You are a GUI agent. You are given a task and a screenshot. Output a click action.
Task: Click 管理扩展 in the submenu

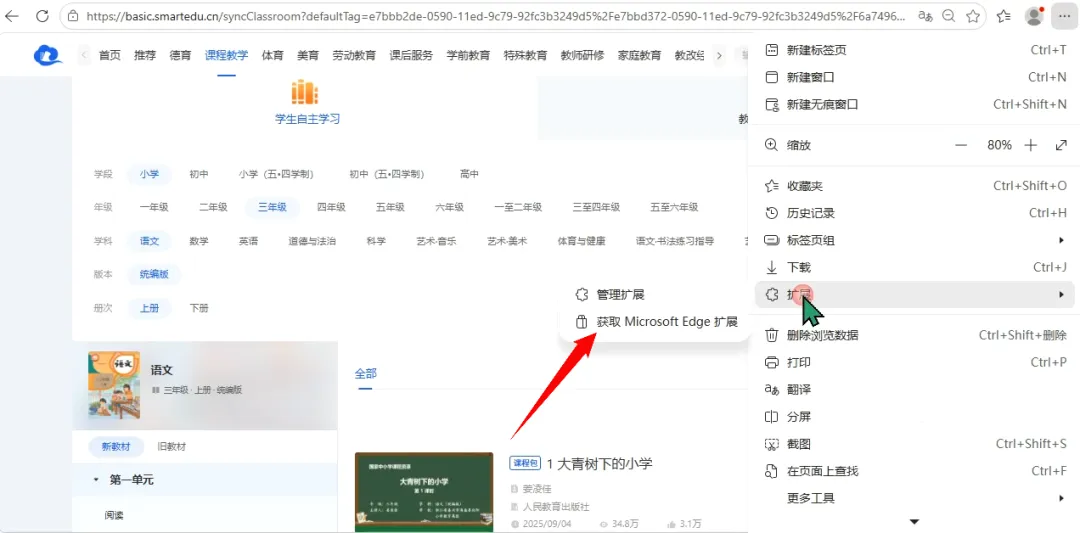coord(654,295)
